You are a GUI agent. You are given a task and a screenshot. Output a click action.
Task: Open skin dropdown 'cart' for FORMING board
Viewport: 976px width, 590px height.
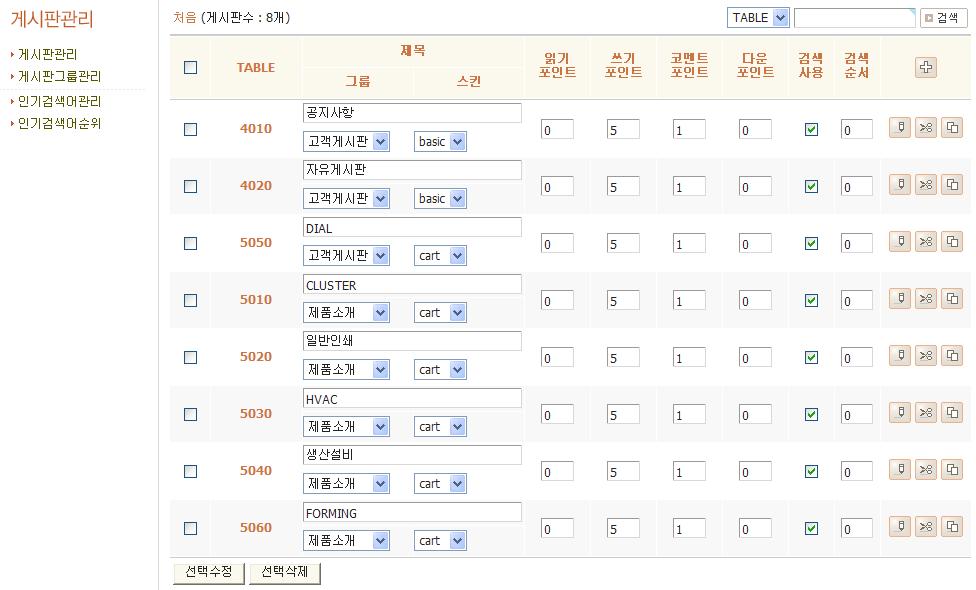coord(440,540)
